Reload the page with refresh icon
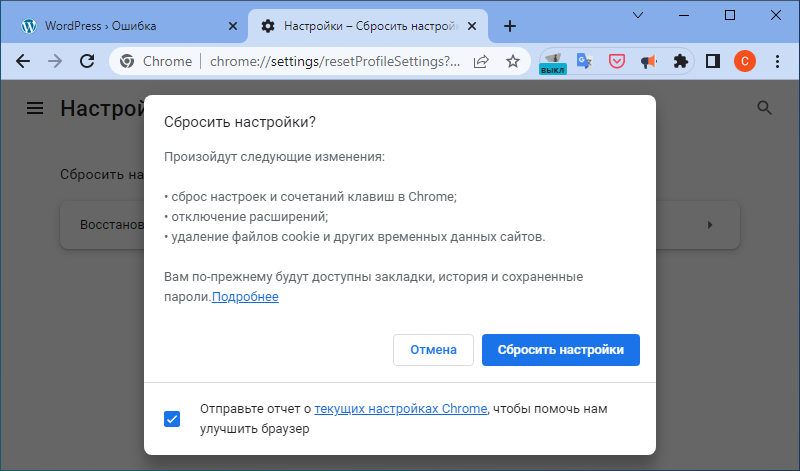 pyautogui.click(x=87, y=61)
